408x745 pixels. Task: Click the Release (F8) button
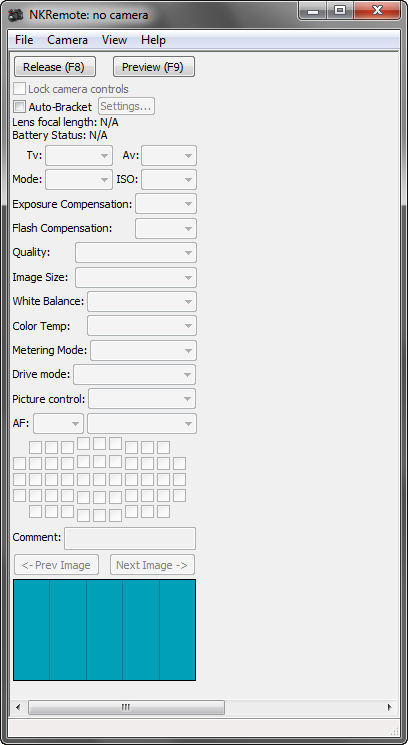55,67
